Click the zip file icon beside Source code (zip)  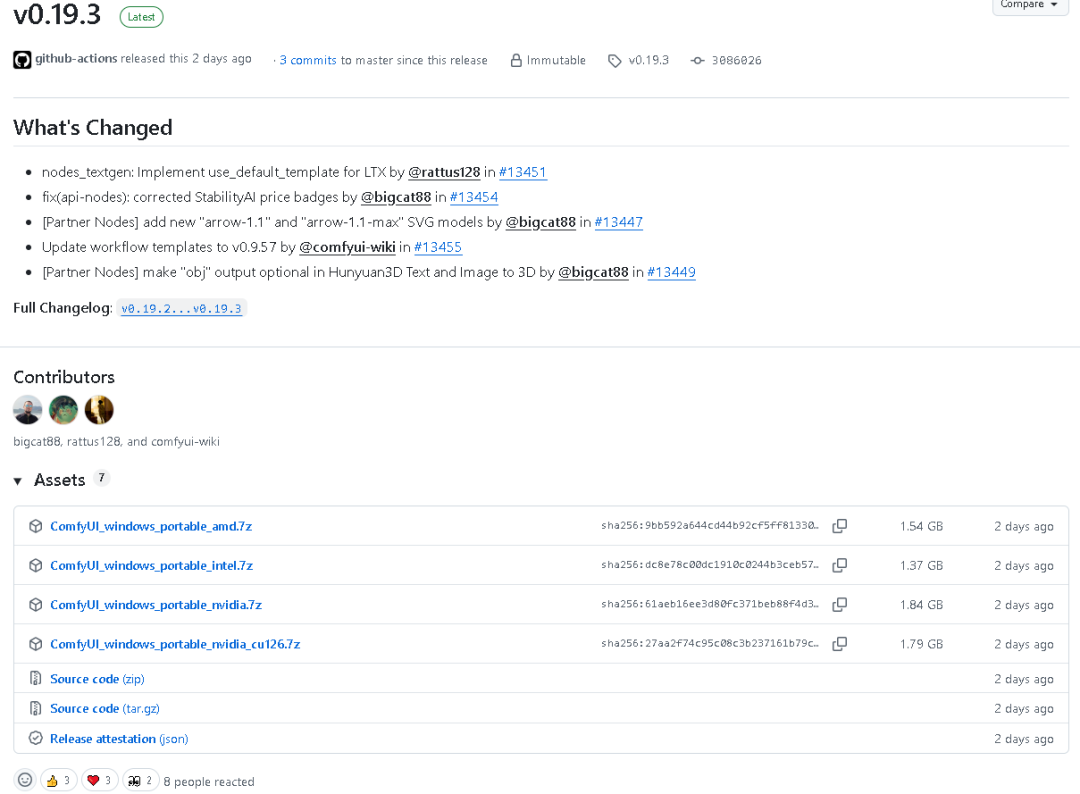pos(36,678)
